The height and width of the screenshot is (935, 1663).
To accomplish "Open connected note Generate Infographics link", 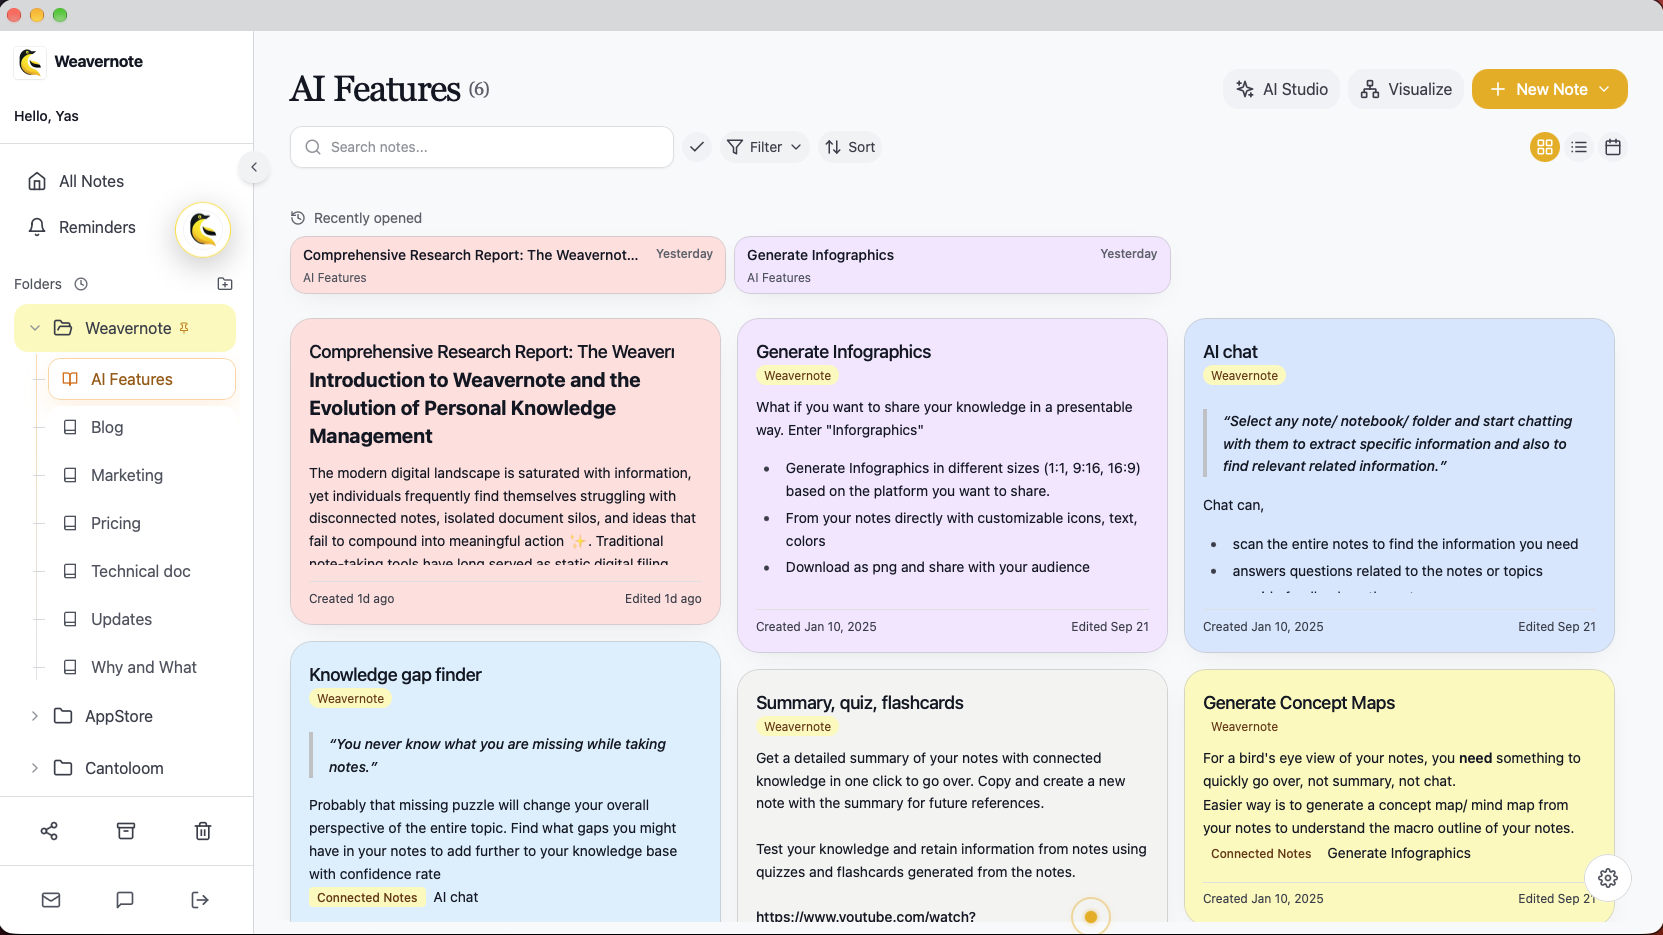I will click(1399, 854).
